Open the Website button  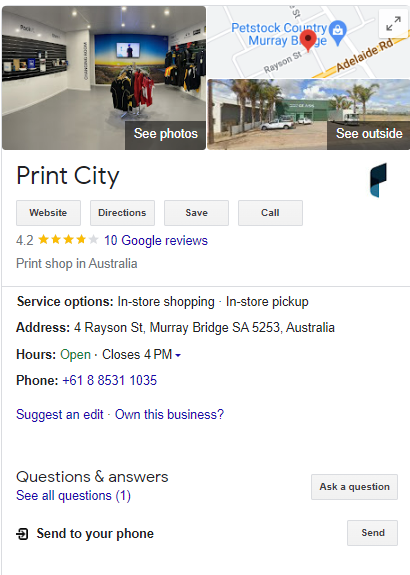[48, 213]
